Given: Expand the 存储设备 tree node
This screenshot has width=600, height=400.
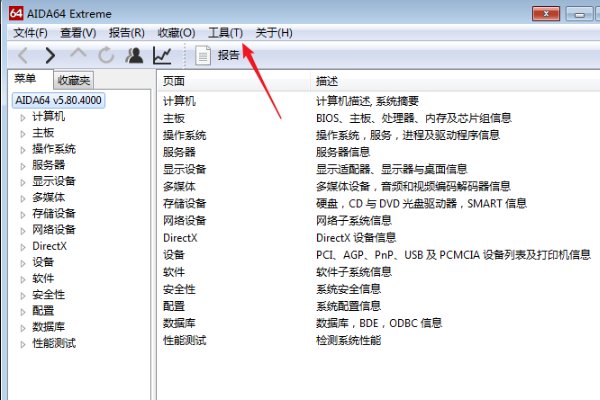Looking at the screenshot, I should click(x=23, y=214).
